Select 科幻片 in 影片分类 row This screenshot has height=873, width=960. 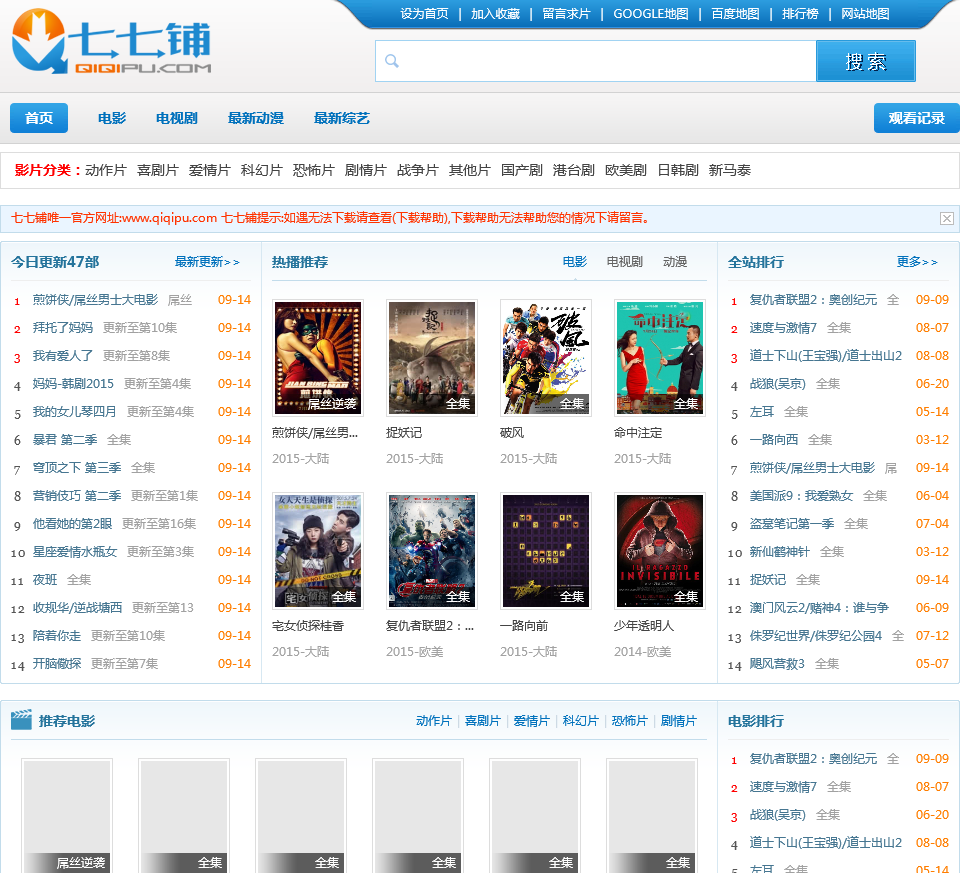262,170
